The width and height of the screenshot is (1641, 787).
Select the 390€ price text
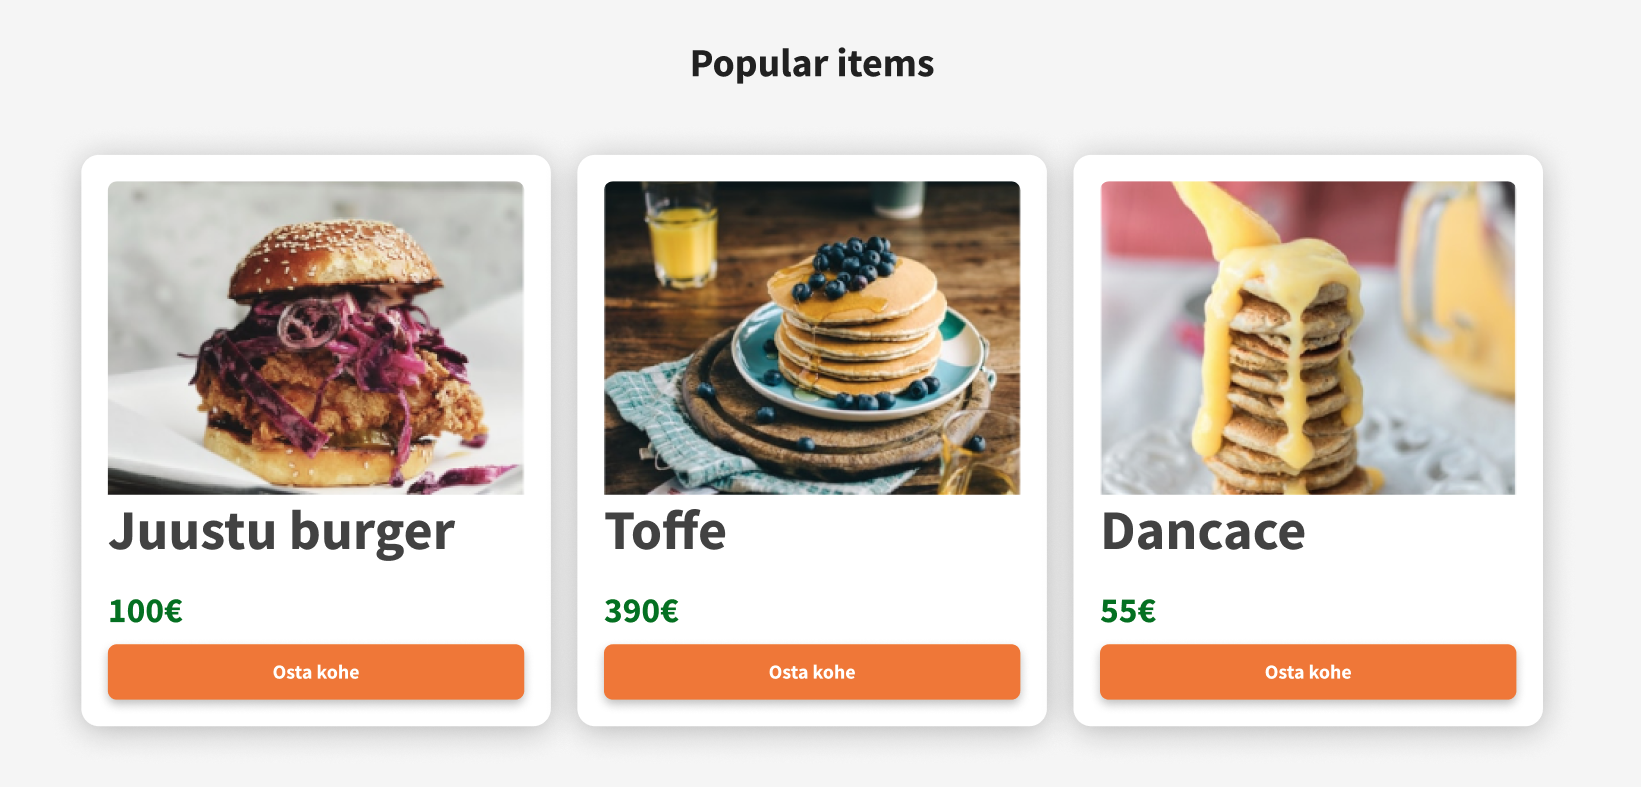(641, 611)
